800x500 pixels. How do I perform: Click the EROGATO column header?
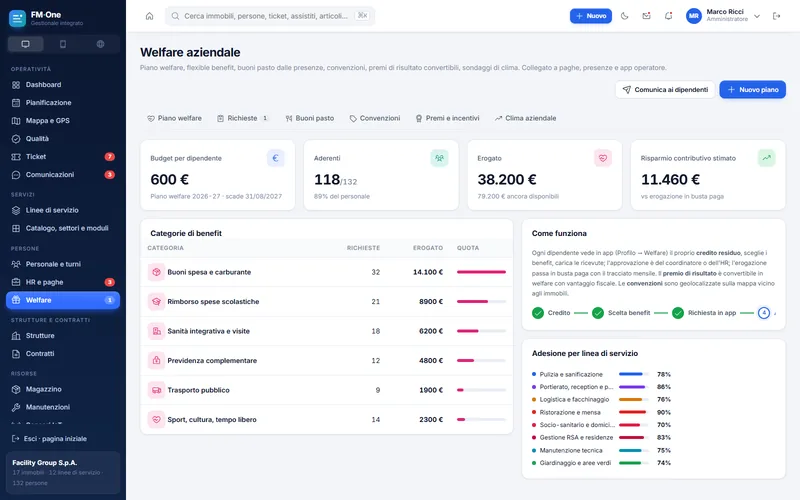pos(428,248)
